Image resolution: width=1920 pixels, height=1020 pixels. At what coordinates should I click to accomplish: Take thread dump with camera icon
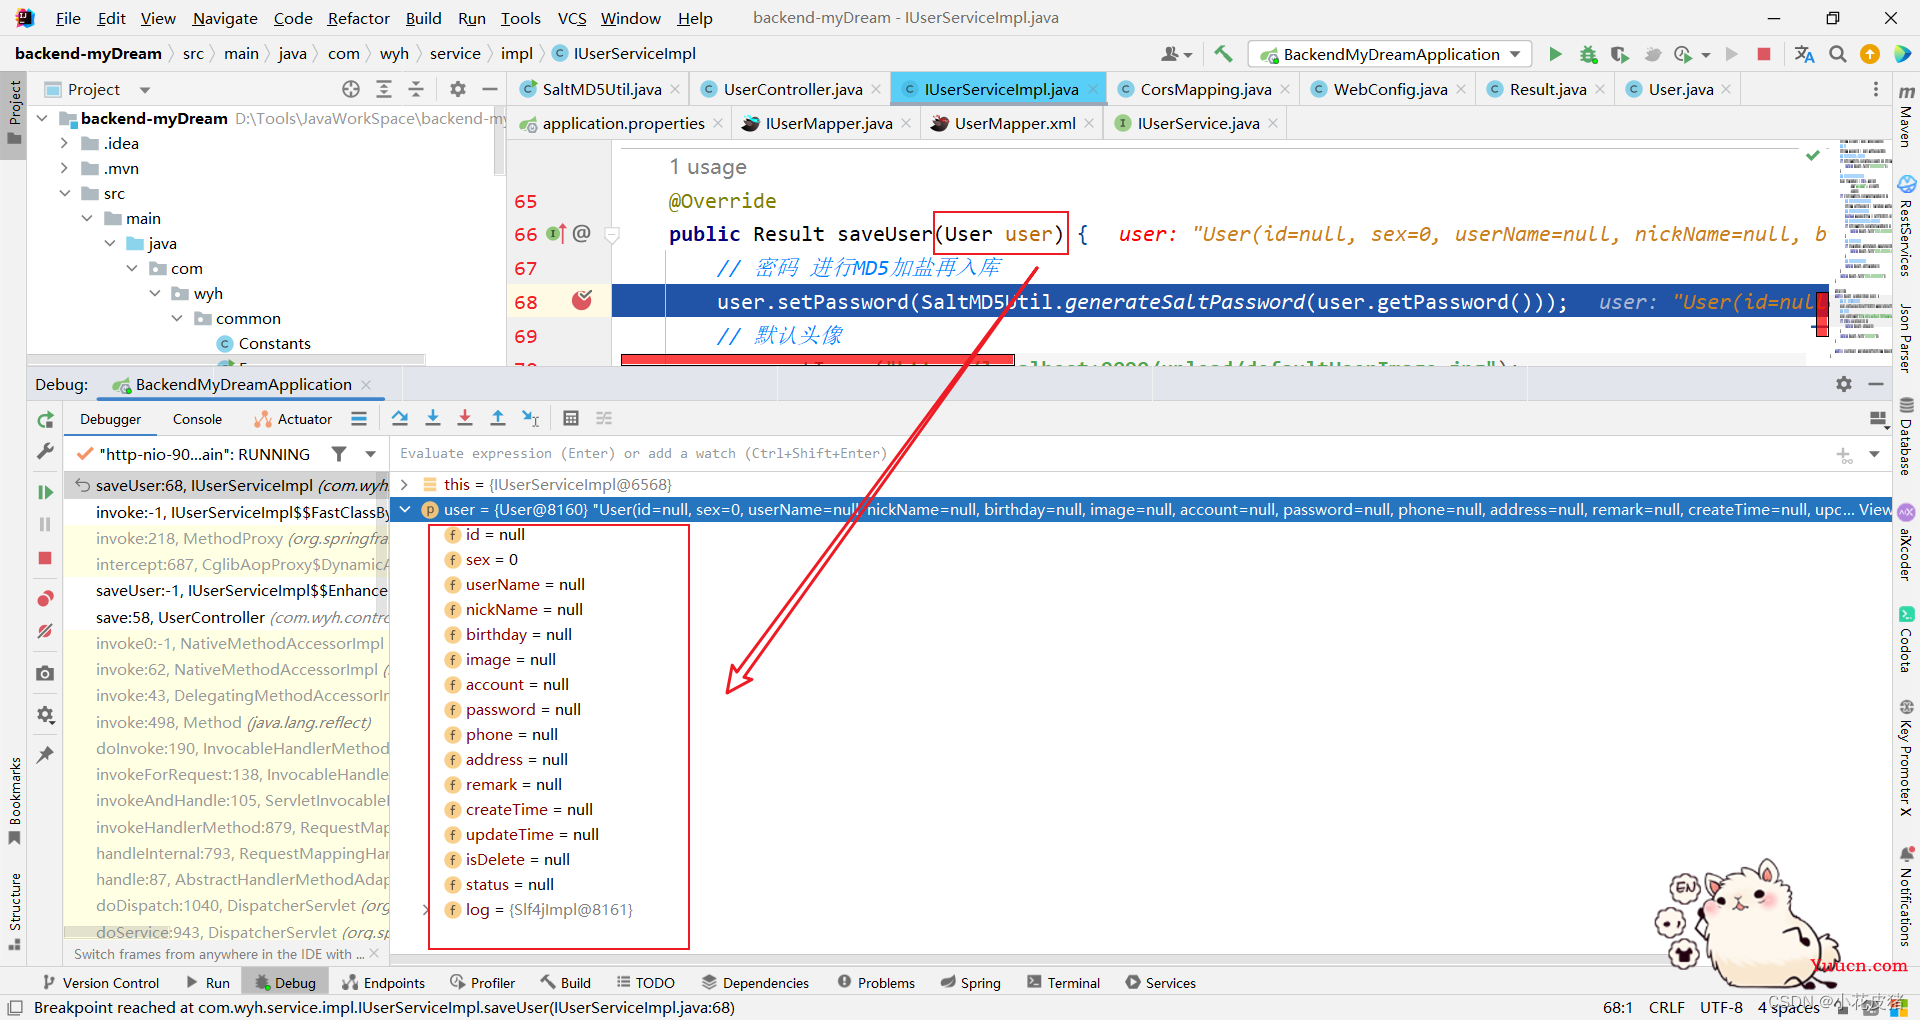pos(45,674)
